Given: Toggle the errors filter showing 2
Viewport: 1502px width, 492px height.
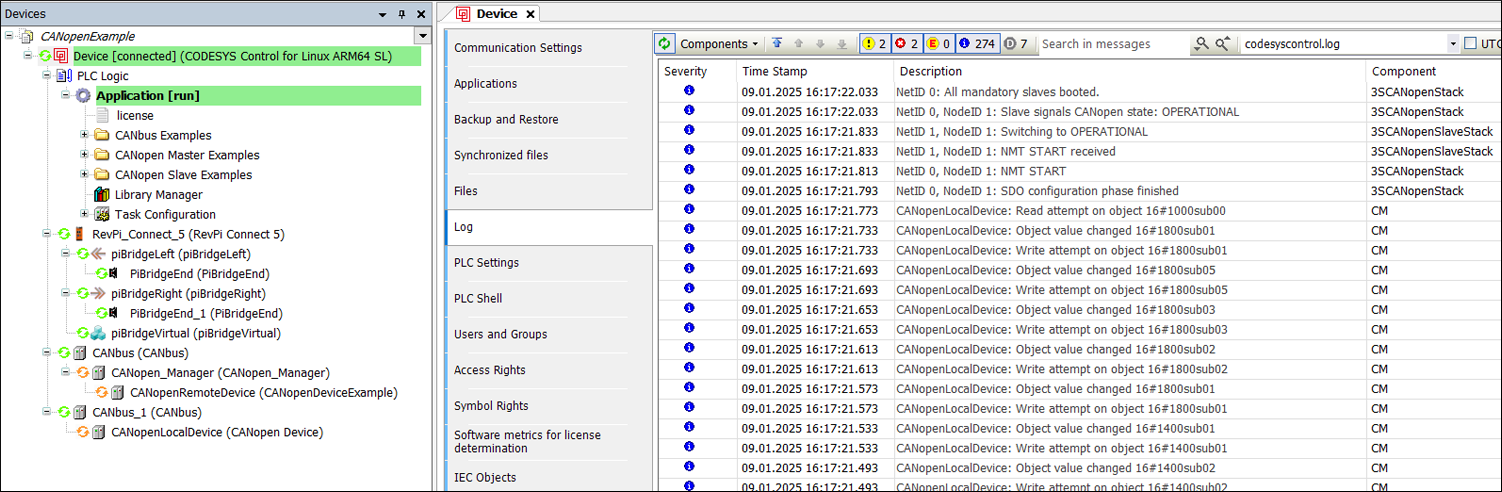Looking at the screenshot, I should 906,44.
